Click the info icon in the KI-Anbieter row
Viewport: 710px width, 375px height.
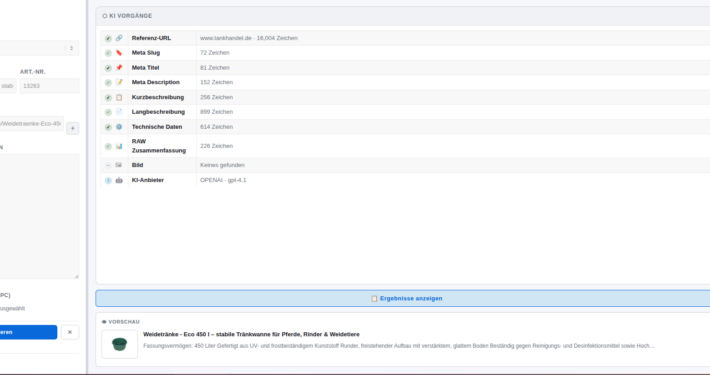pos(108,180)
